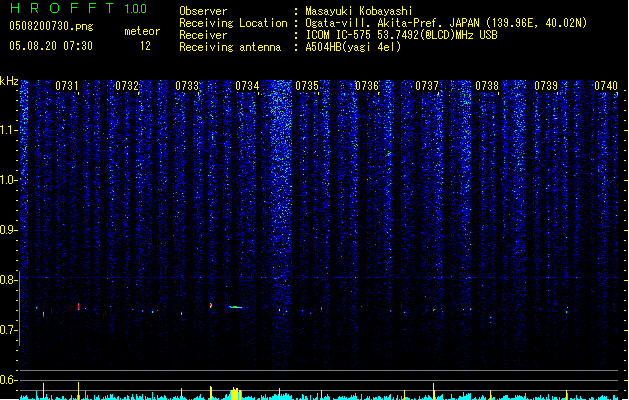The height and width of the screenshot is (400, 629).
Task: Click the meteor count value 12
Action: pyautogui.click(x=145, y=46)
